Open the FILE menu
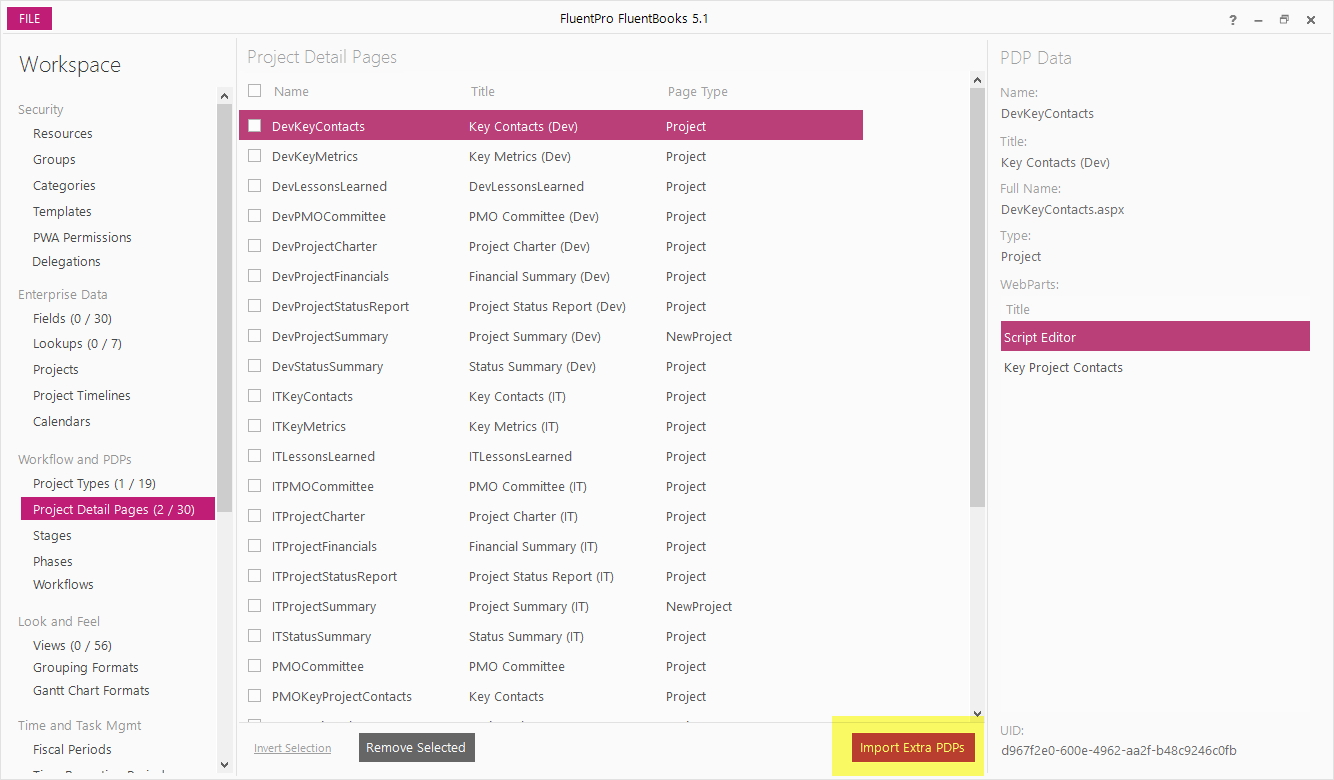The image size is (1334, 780). point(28,18)
